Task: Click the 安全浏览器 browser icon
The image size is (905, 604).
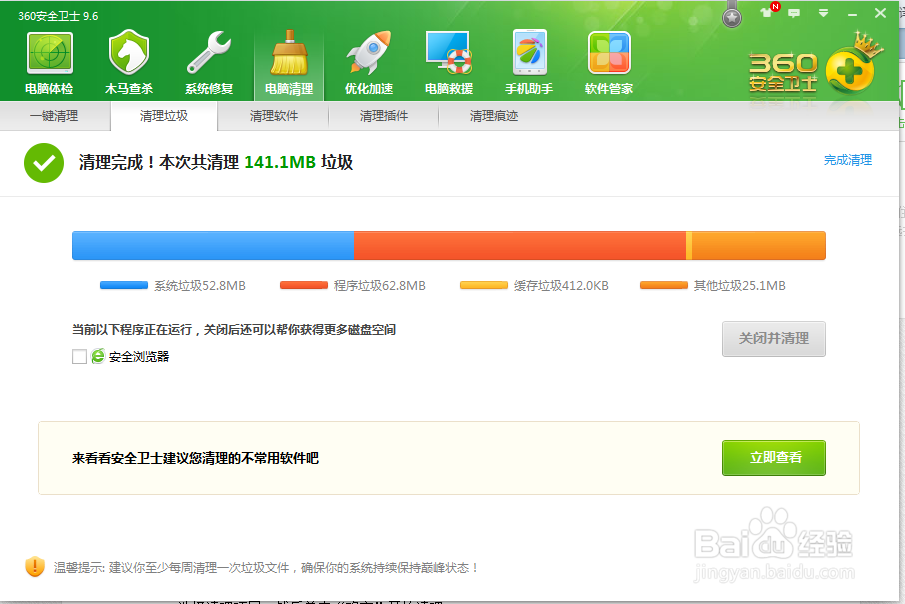Action: pos(98,356)
